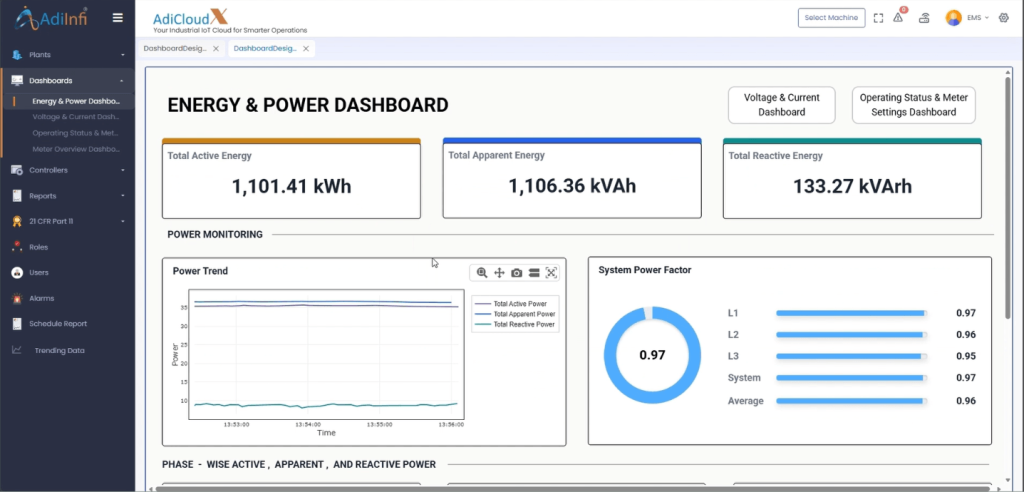Click the 133.27 kVArh value
The width and height of the screenshot is (1024, 492).
(x=852, y=186)
